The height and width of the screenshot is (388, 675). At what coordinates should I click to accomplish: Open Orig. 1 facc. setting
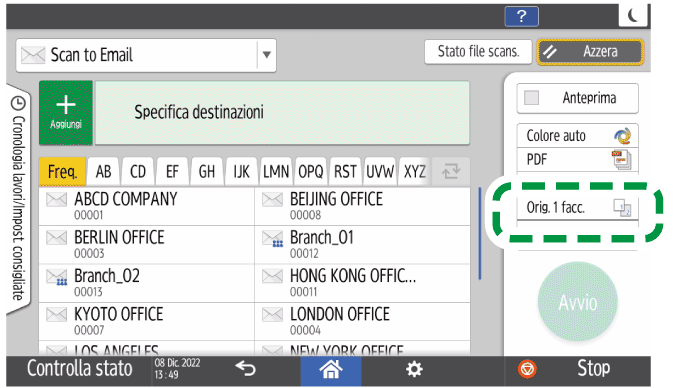(577, 208)
